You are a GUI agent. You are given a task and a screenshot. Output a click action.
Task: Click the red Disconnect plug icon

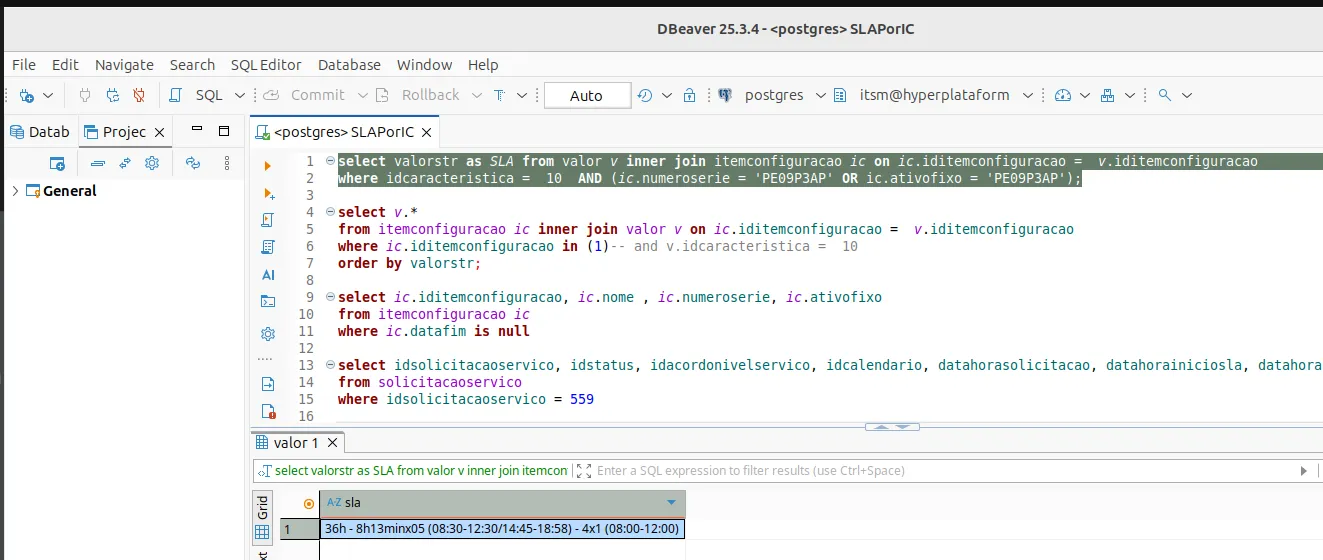(139, 95)
